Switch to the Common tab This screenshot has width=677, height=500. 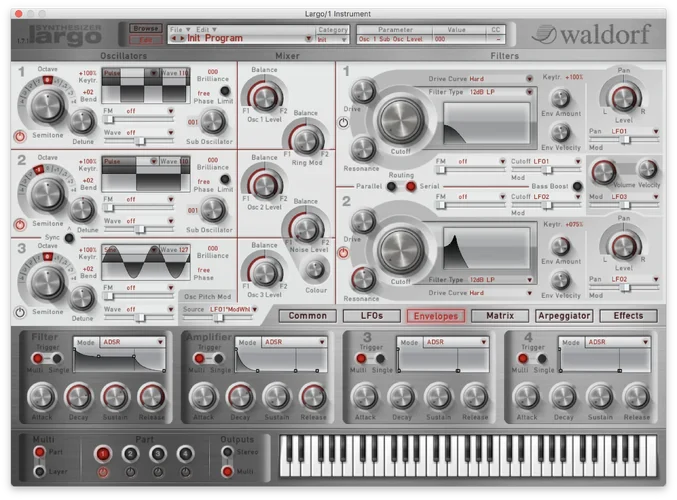308,316
